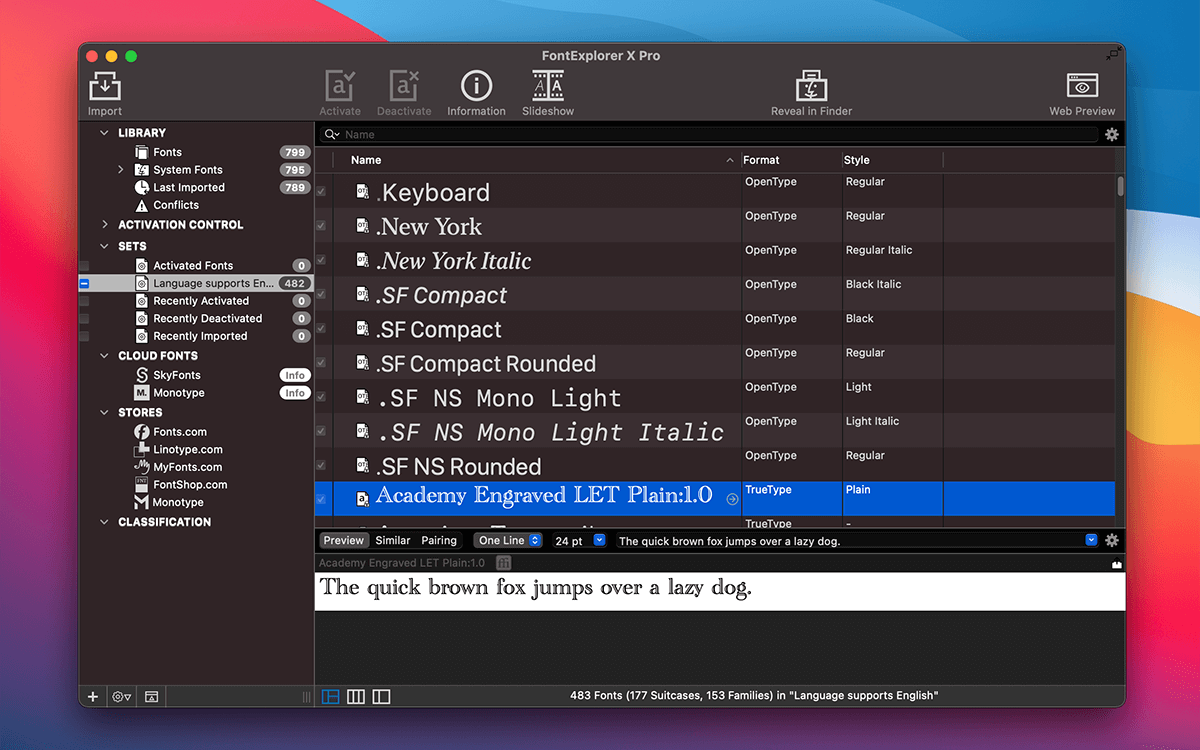Expand the ACTIVATION CONTROL section
Viewport: 1200px width, 750px height.
pos(105,225)
